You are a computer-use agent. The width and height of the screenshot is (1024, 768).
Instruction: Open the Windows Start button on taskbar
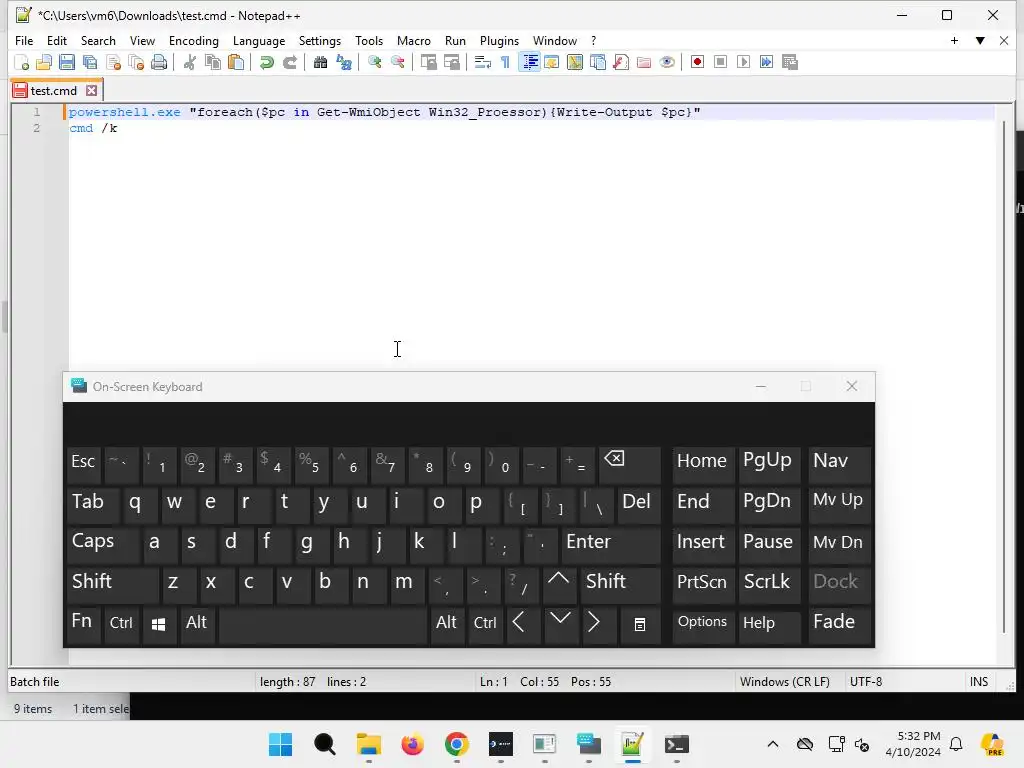tap(281, 744)
